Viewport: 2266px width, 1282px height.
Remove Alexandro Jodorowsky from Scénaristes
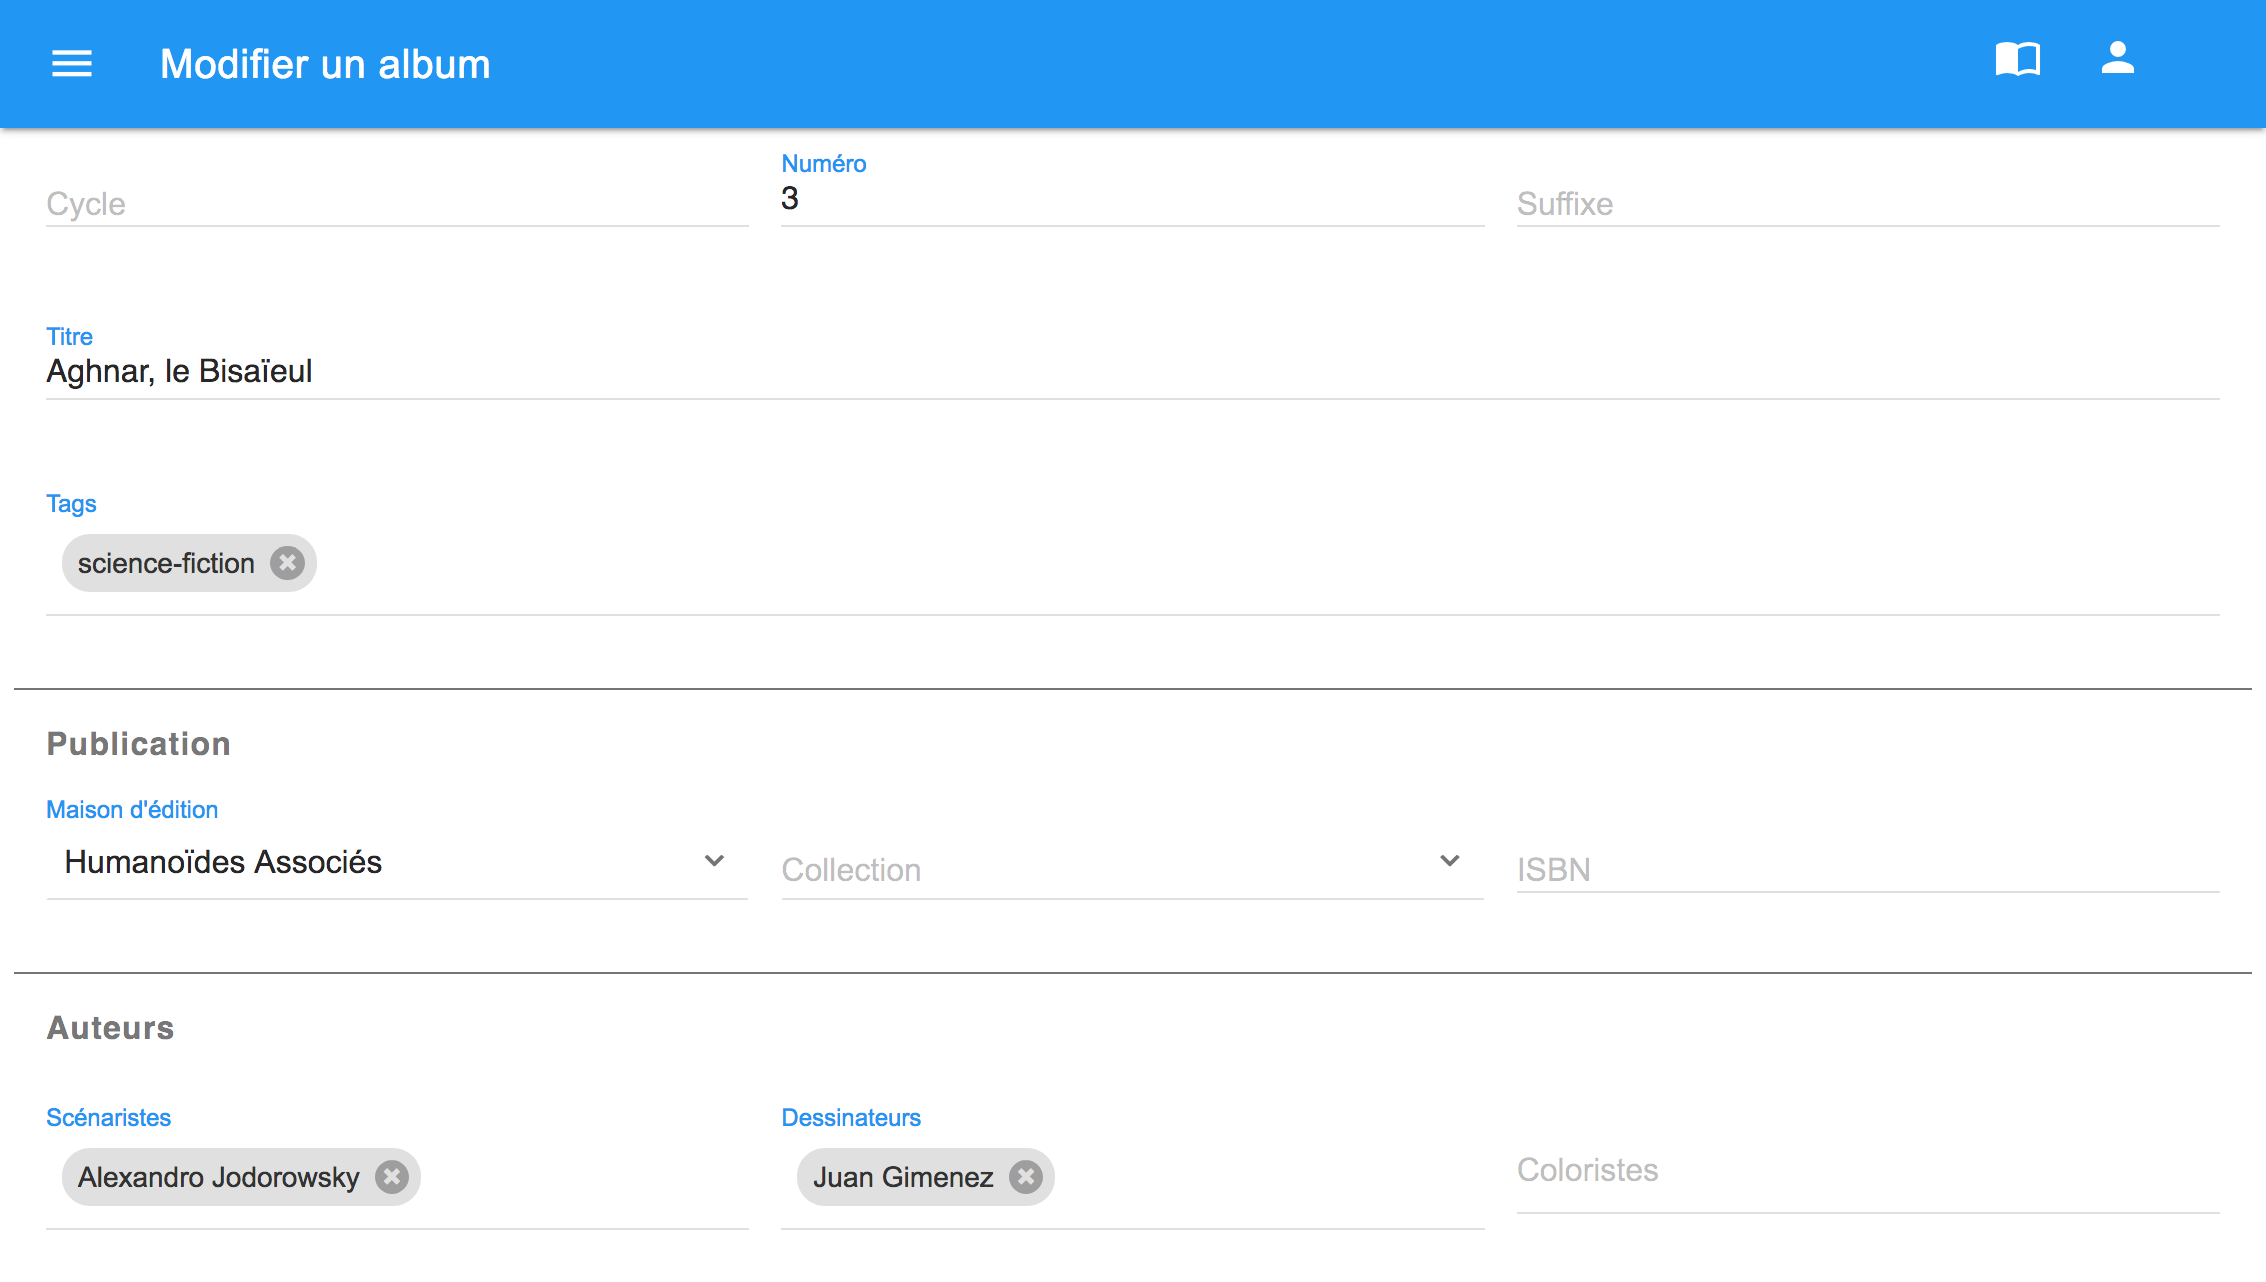click(392, 1177)
